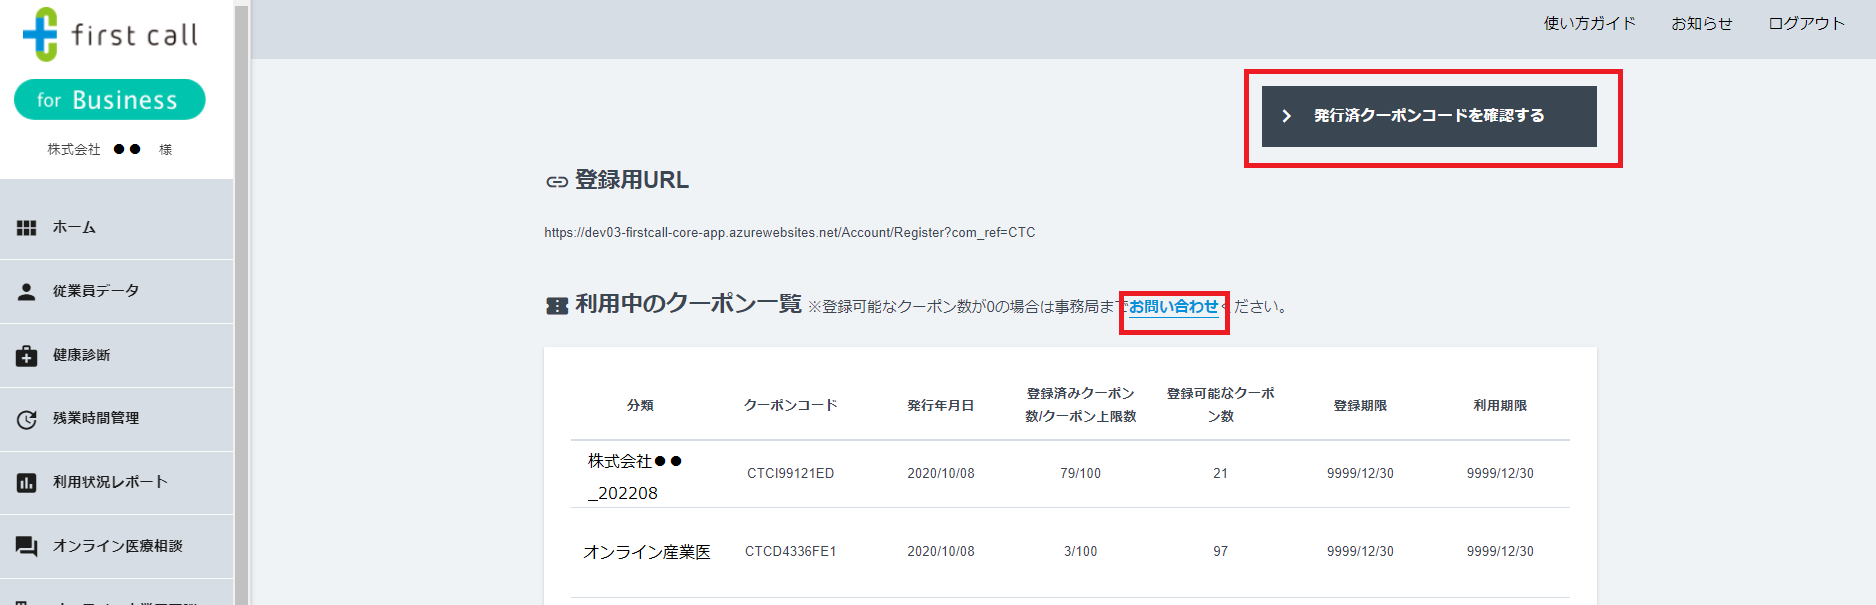Click coupon code CTCI99121ED
The image size is (1876, 605).
click(790, 473)
